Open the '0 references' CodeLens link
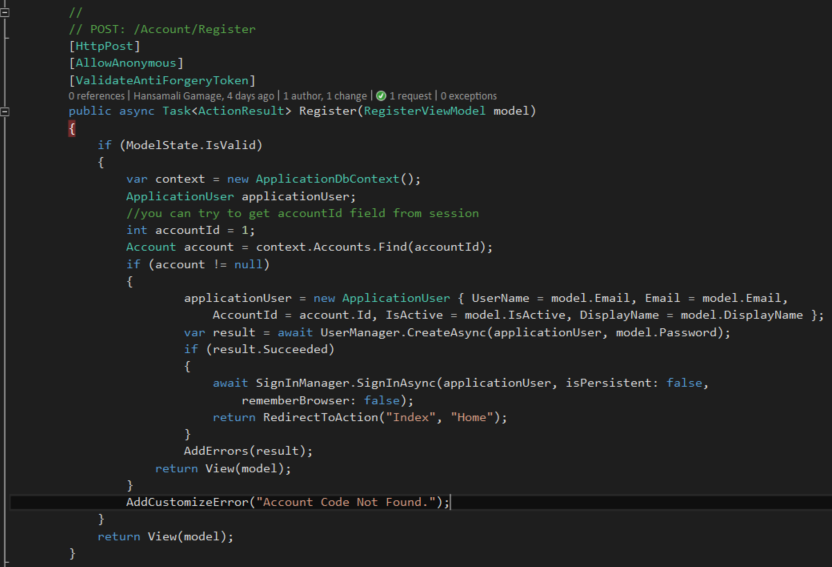This screenshot has width=832, height=567. (x=97, y=96)
